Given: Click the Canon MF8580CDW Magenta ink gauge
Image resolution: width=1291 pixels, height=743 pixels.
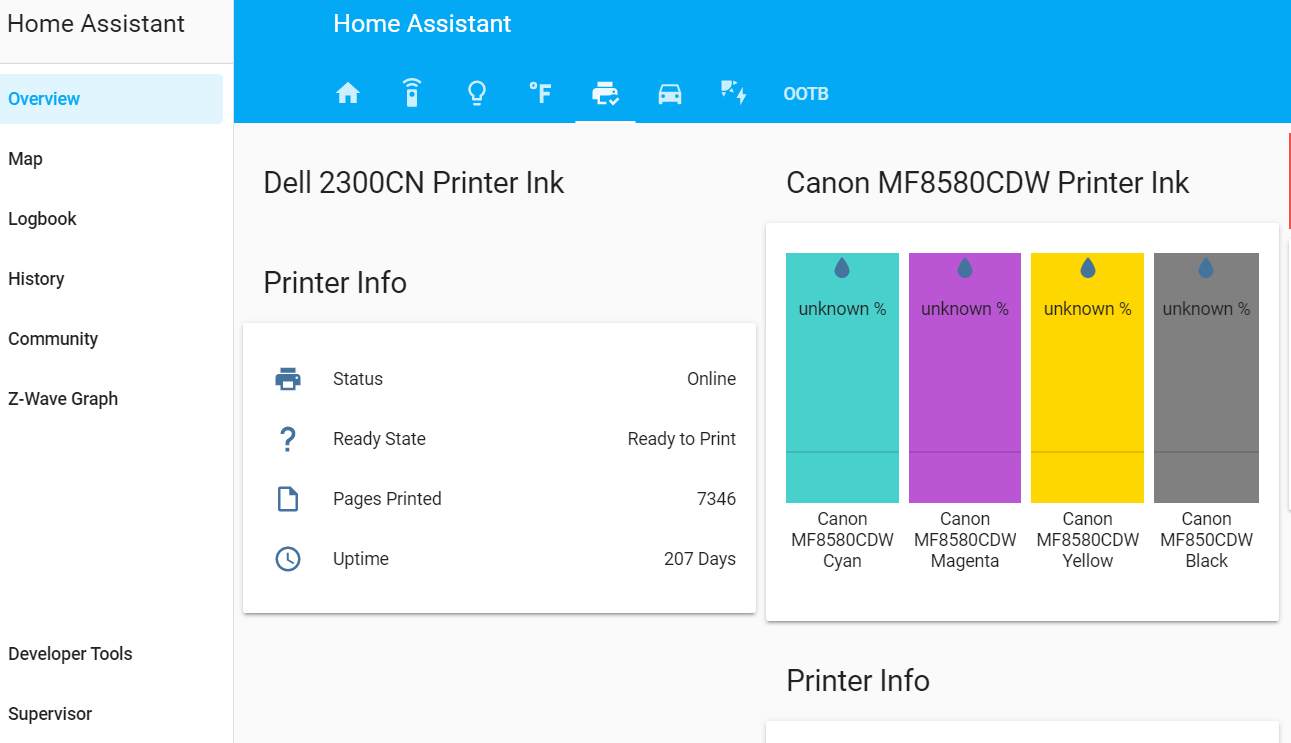Looking at the screenshot, I should [964, 377].
